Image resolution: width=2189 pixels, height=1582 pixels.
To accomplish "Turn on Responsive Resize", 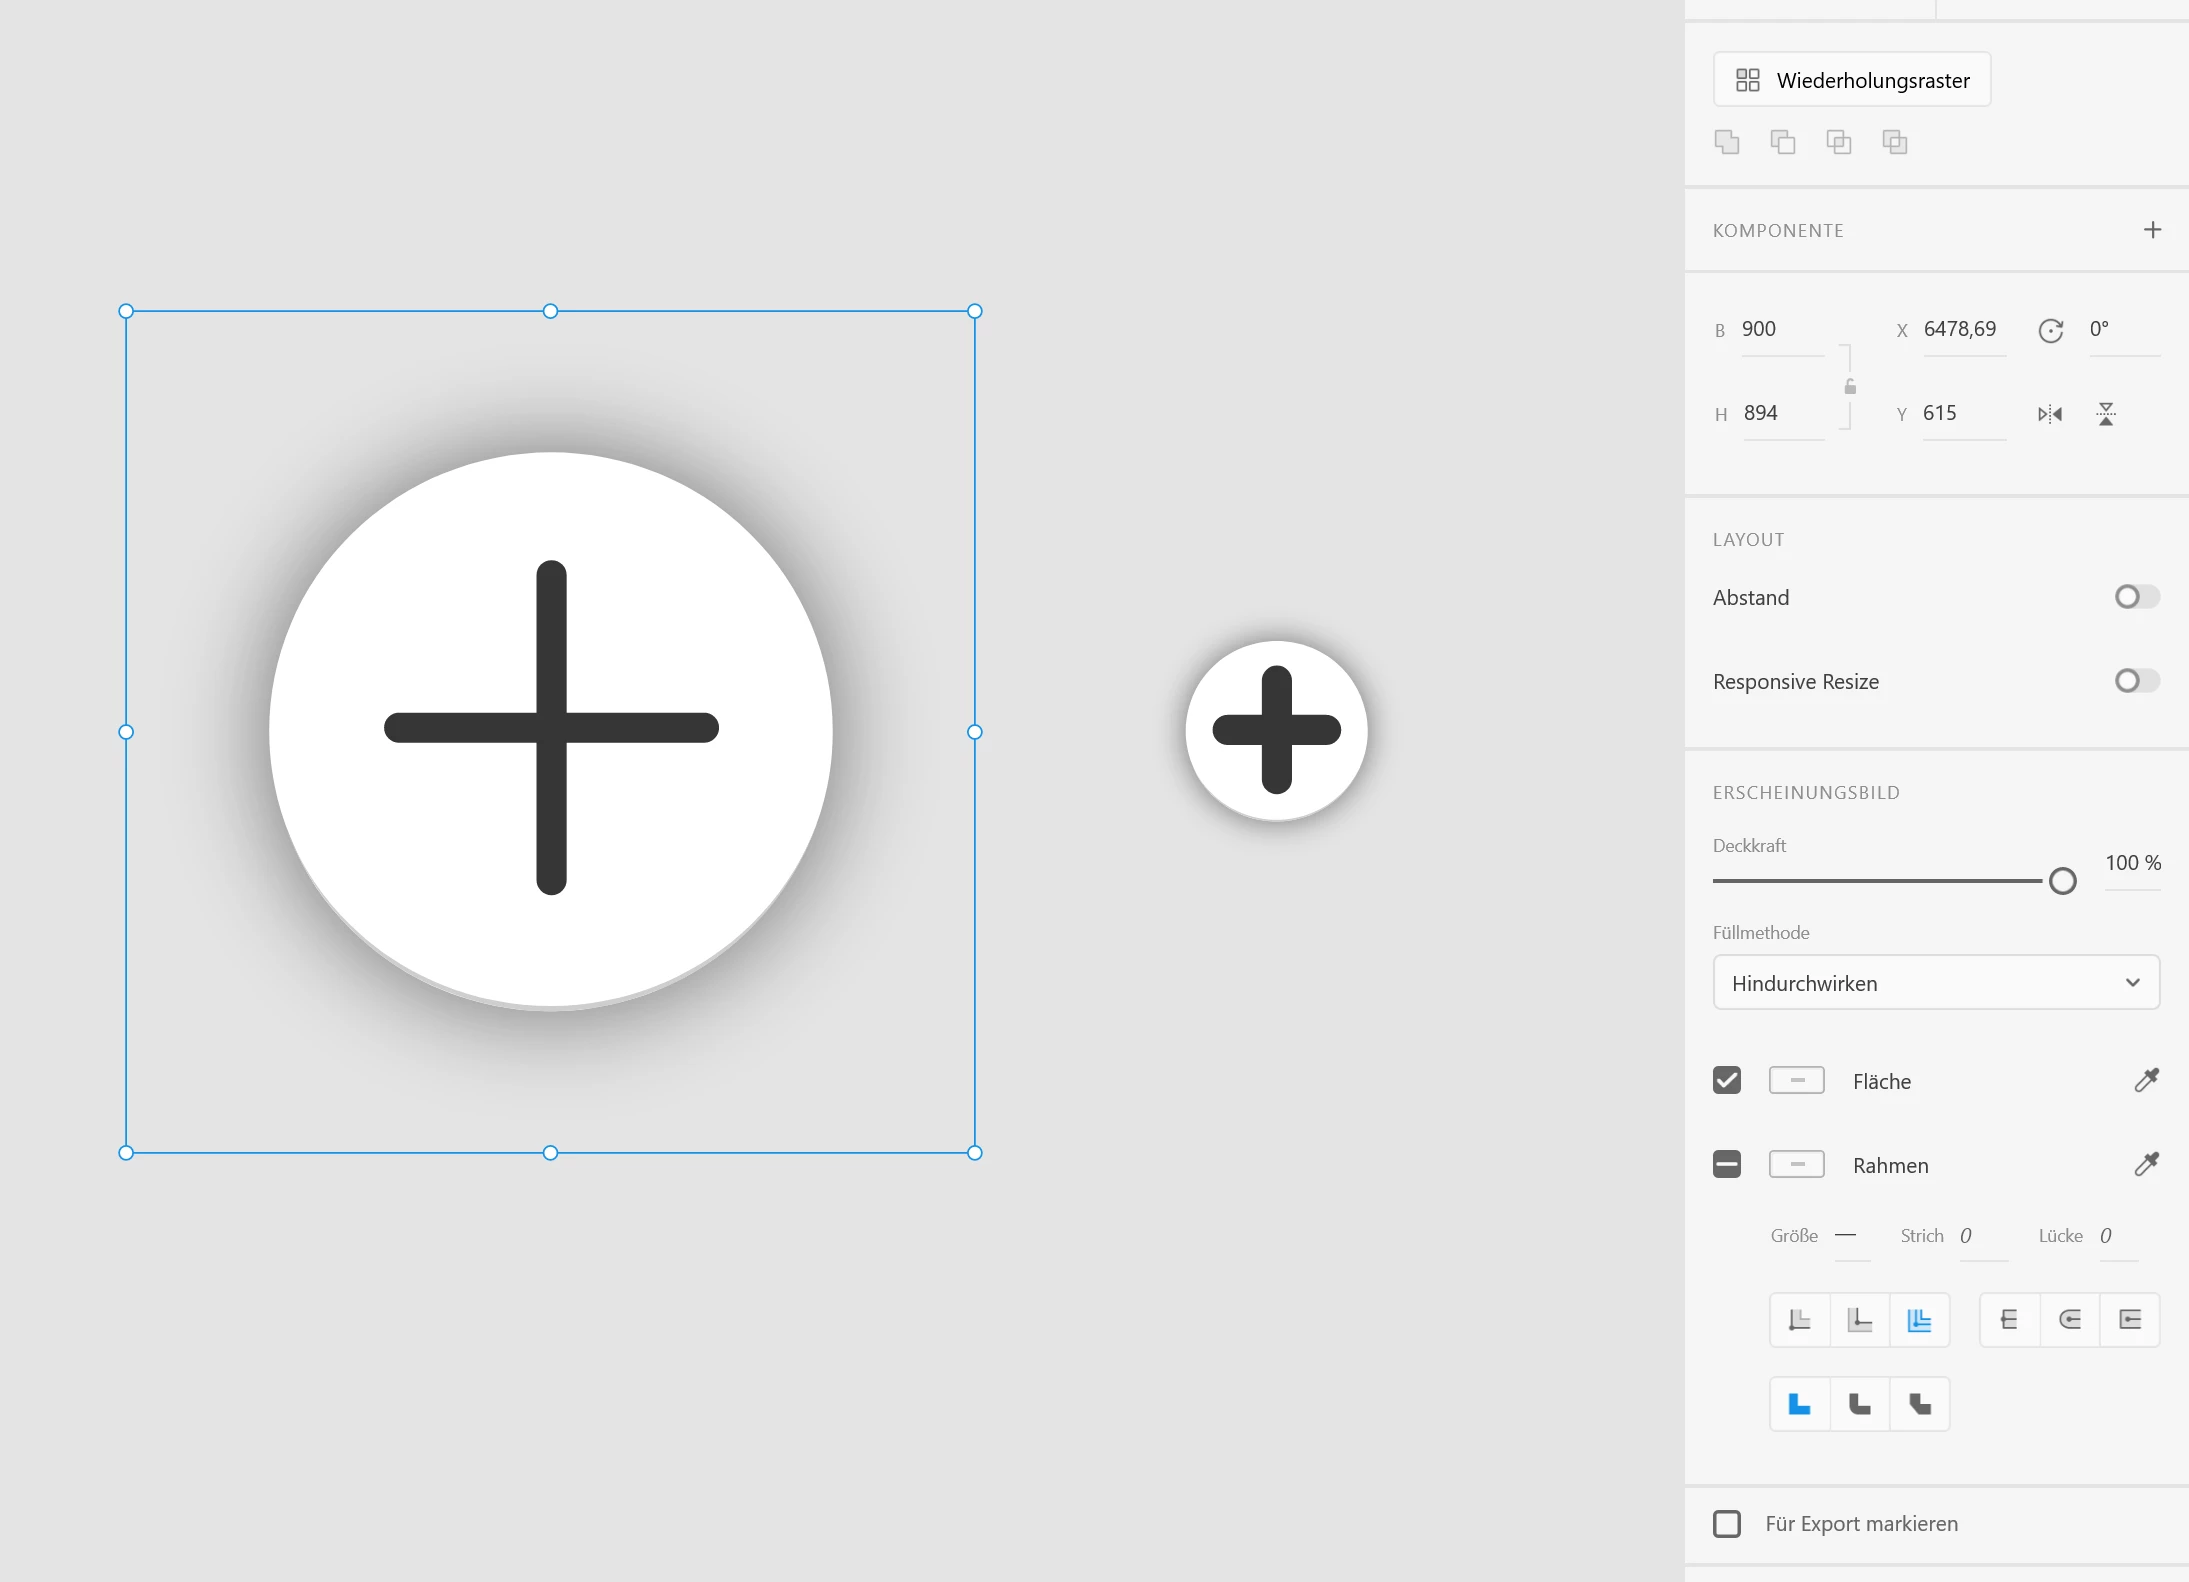I will tap(2137, 681).
